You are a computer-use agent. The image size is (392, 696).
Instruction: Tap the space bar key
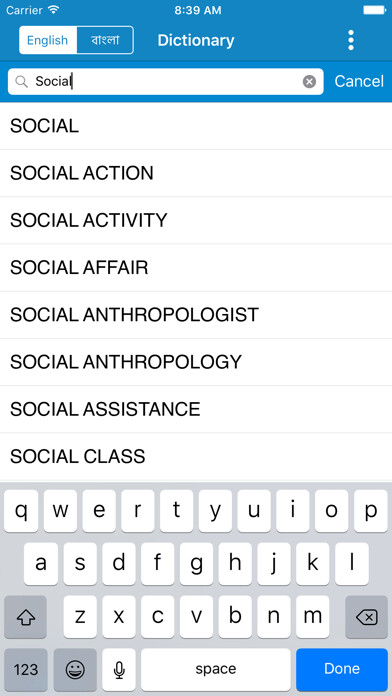tap(216, 669)
